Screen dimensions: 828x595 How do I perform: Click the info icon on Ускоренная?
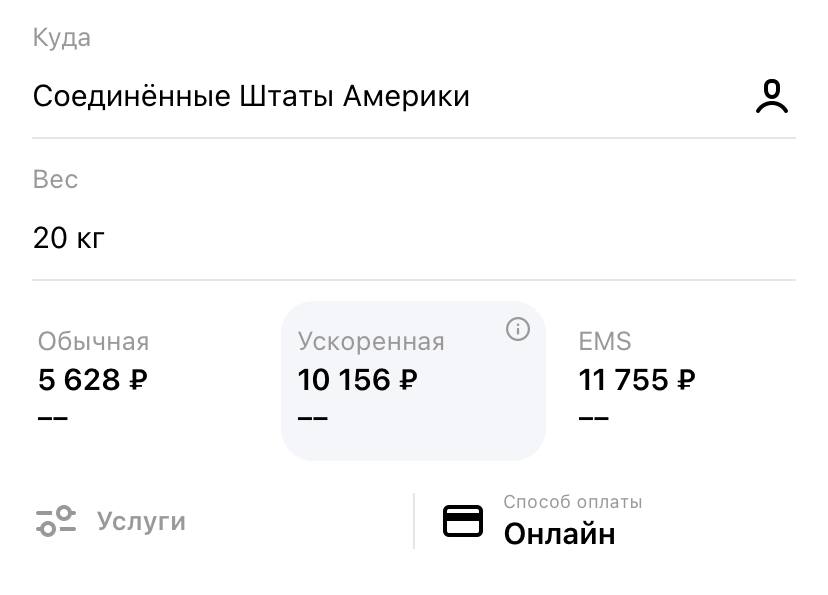517,329
